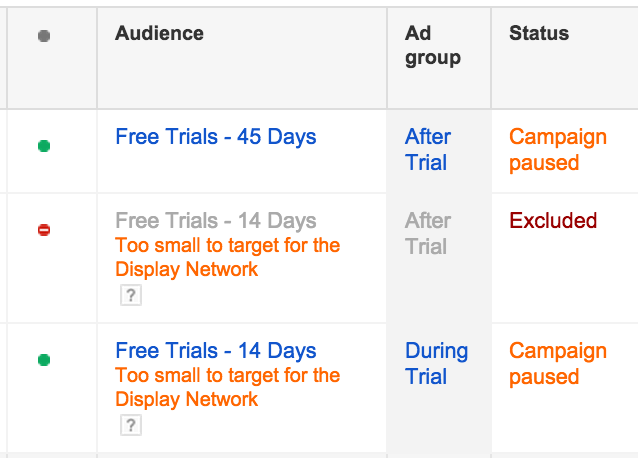Viewport: 638px width, 458px height.
Task: Open help icon under During Trial audience warning
Action: click(x=131, y=425)
